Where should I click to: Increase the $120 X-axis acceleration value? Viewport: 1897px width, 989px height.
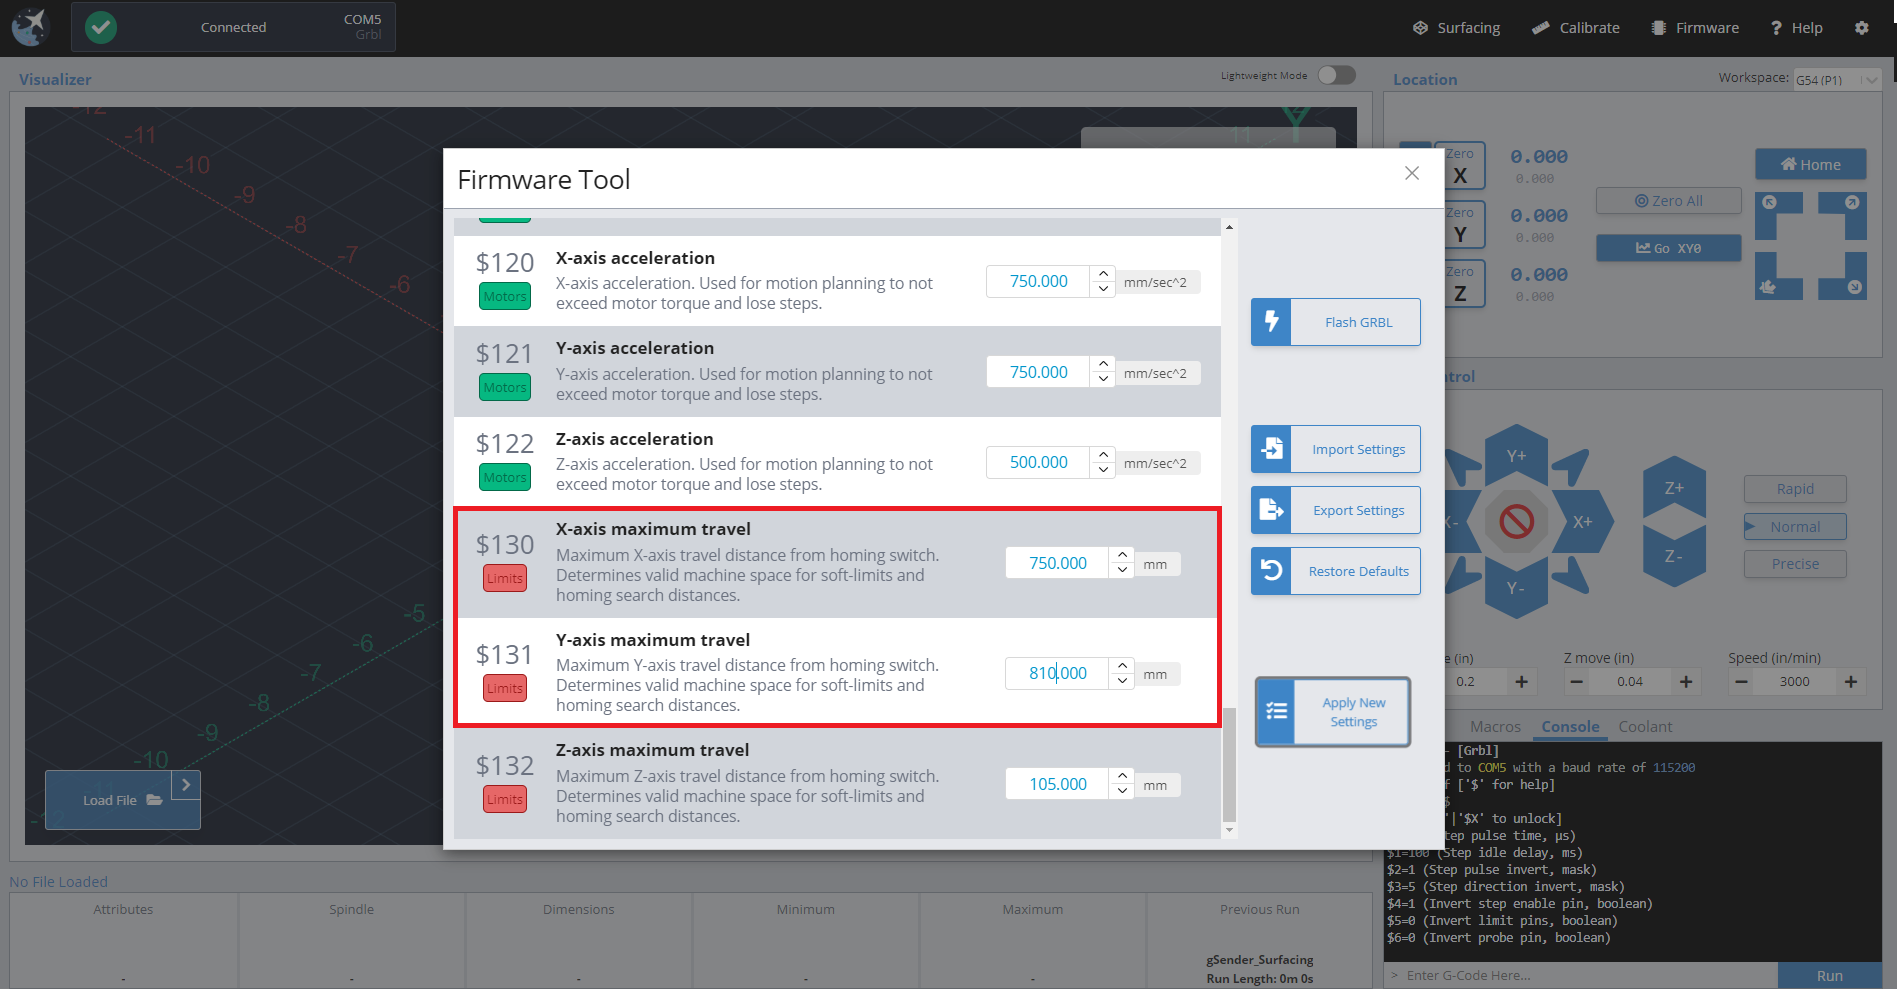tap(1103, 274)
